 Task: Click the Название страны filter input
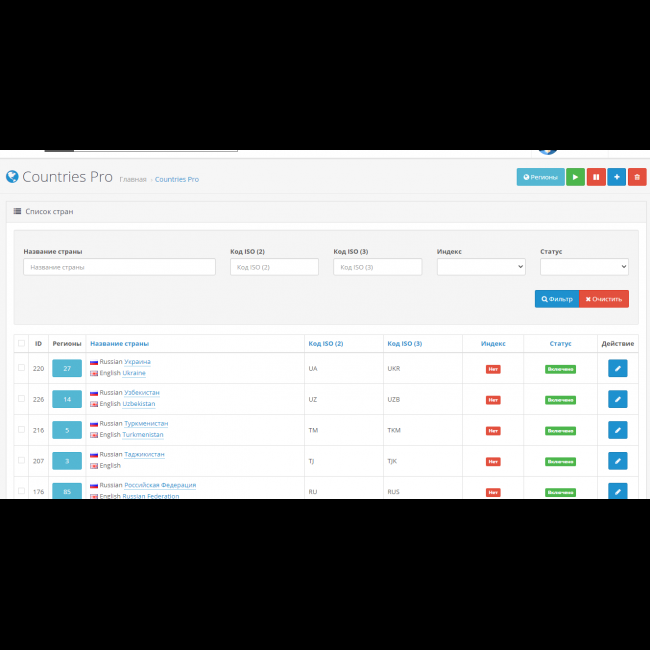[x=119, y=267]
